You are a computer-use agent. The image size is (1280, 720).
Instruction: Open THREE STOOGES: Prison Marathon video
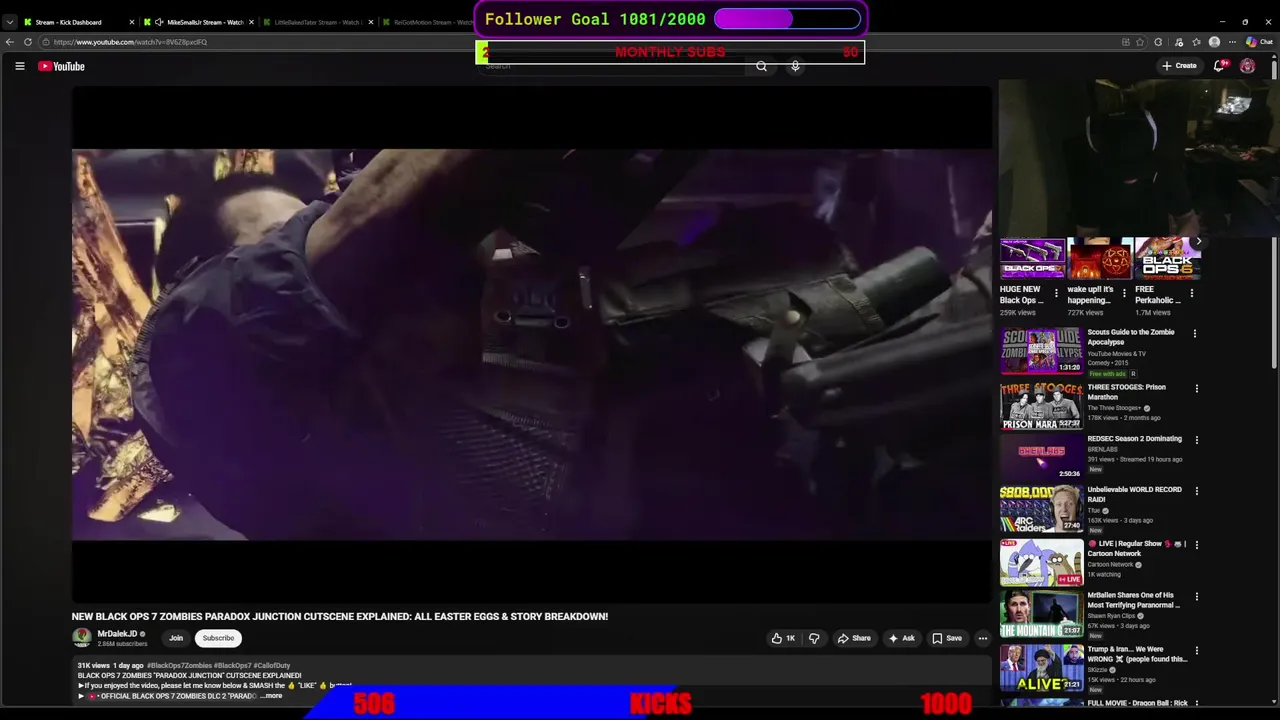[1041, 406]
